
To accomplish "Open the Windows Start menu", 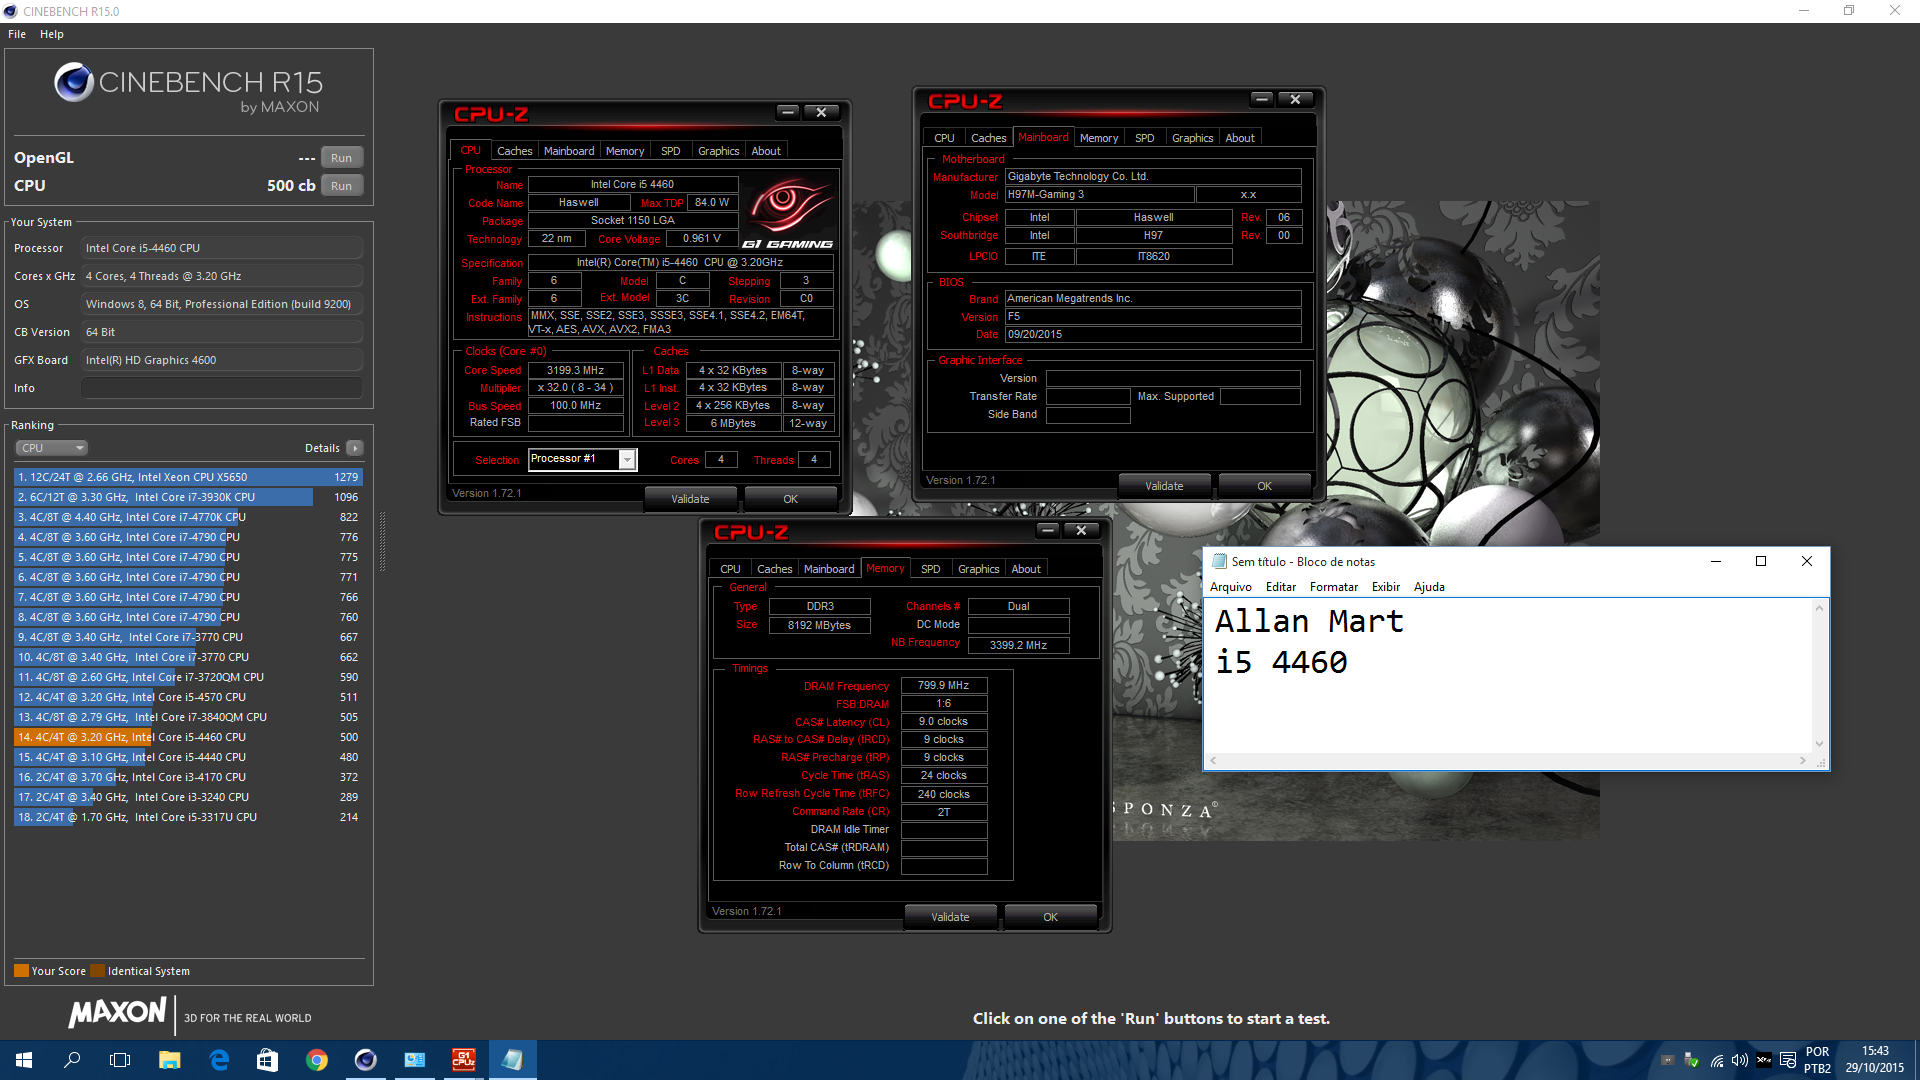I will [24, 1060].
